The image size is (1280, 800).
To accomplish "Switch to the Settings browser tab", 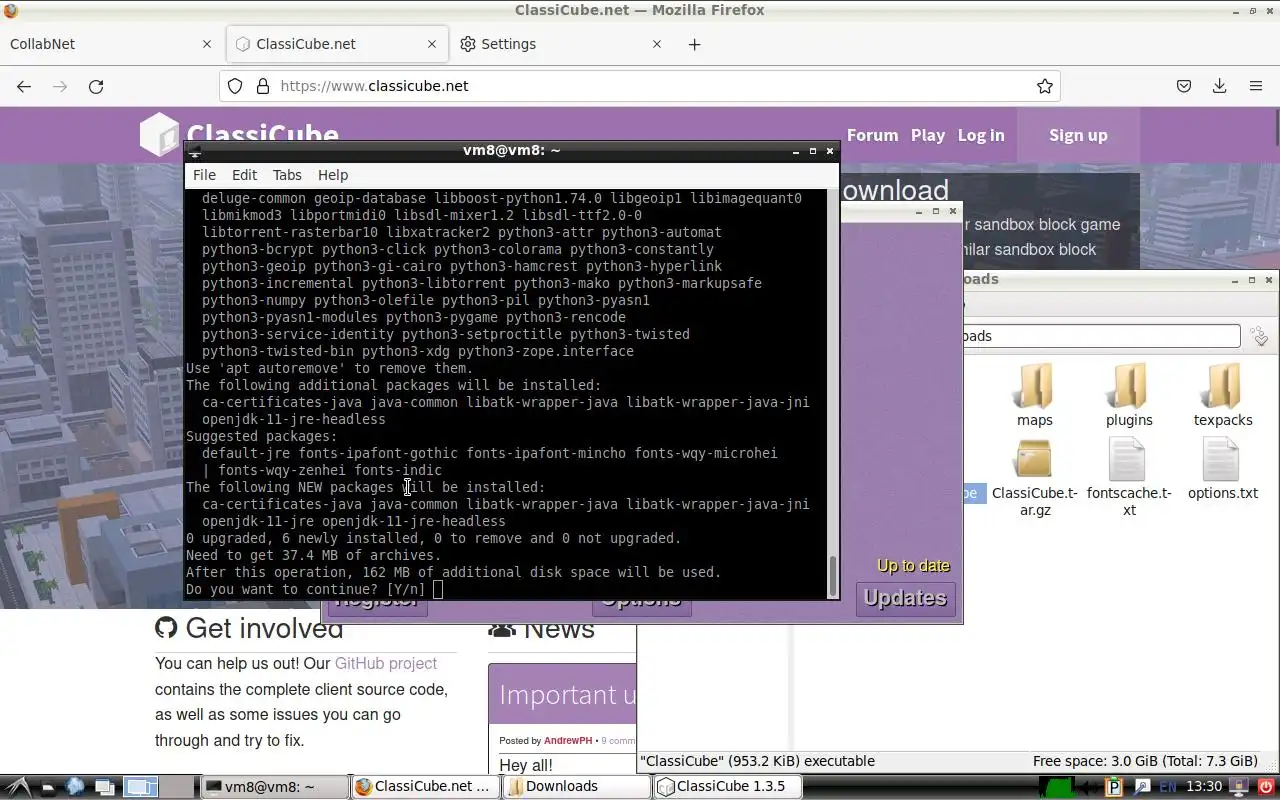I will [563, 44].
